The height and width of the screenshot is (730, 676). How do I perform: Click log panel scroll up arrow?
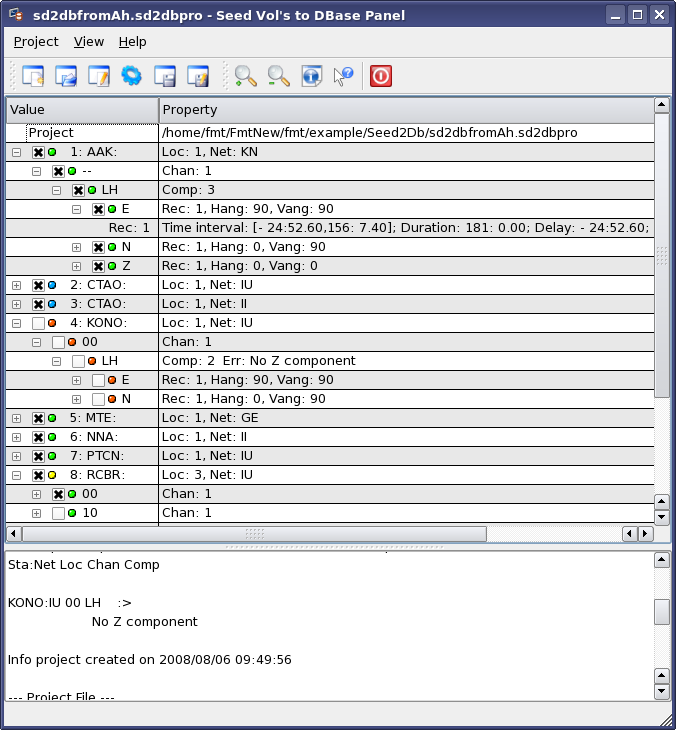(x=662, y=560)
